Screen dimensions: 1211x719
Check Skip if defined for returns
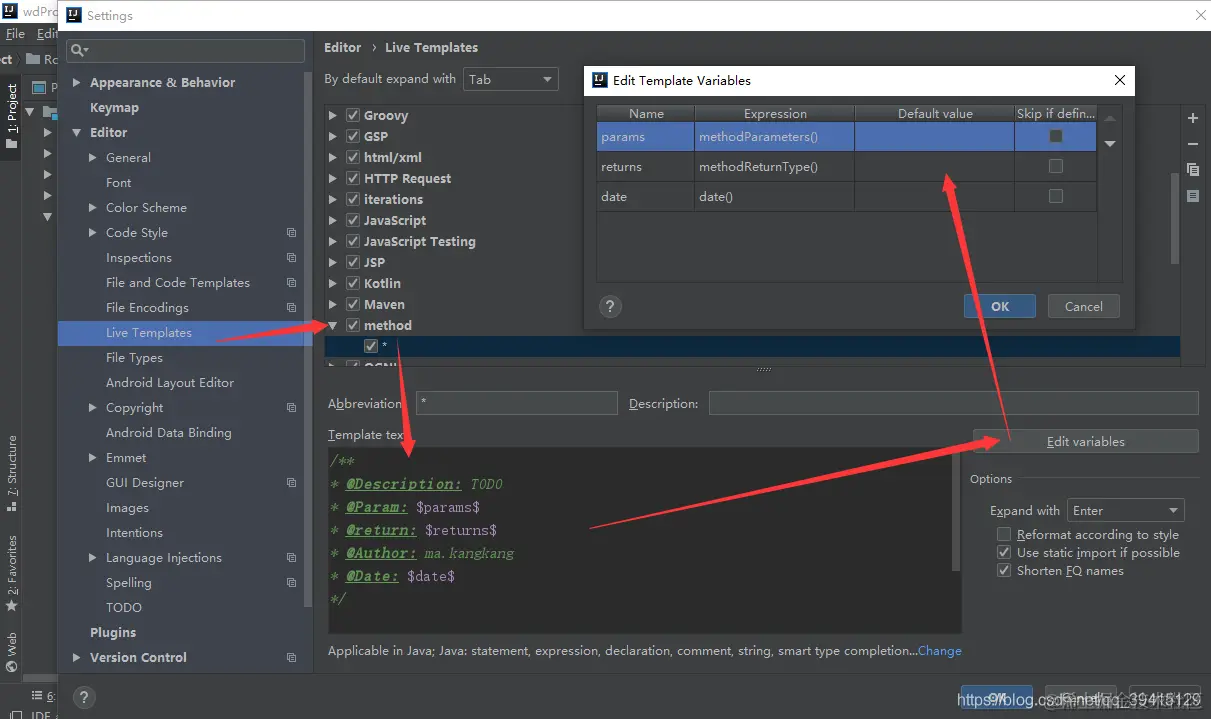click(x=1055, y=166)
